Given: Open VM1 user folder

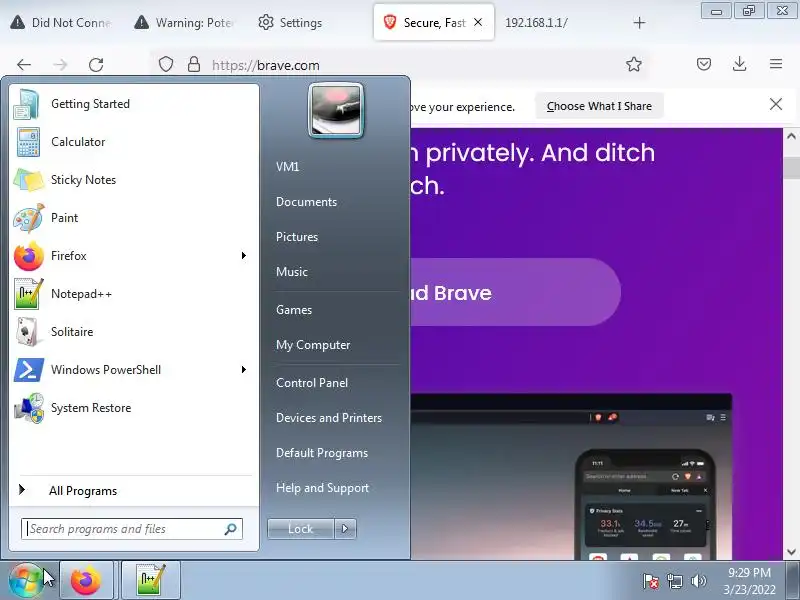Looking at the screenshot, I should coord(287,167).
